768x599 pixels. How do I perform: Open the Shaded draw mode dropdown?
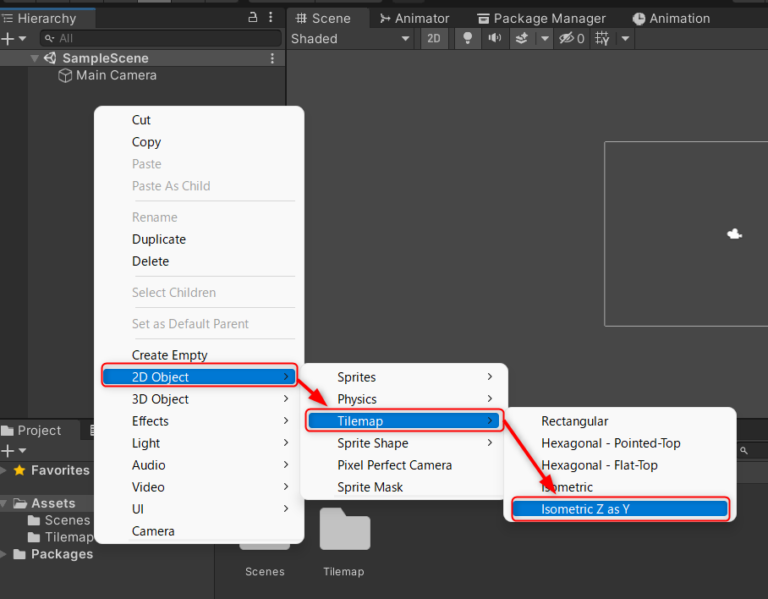tap(350, 39)
